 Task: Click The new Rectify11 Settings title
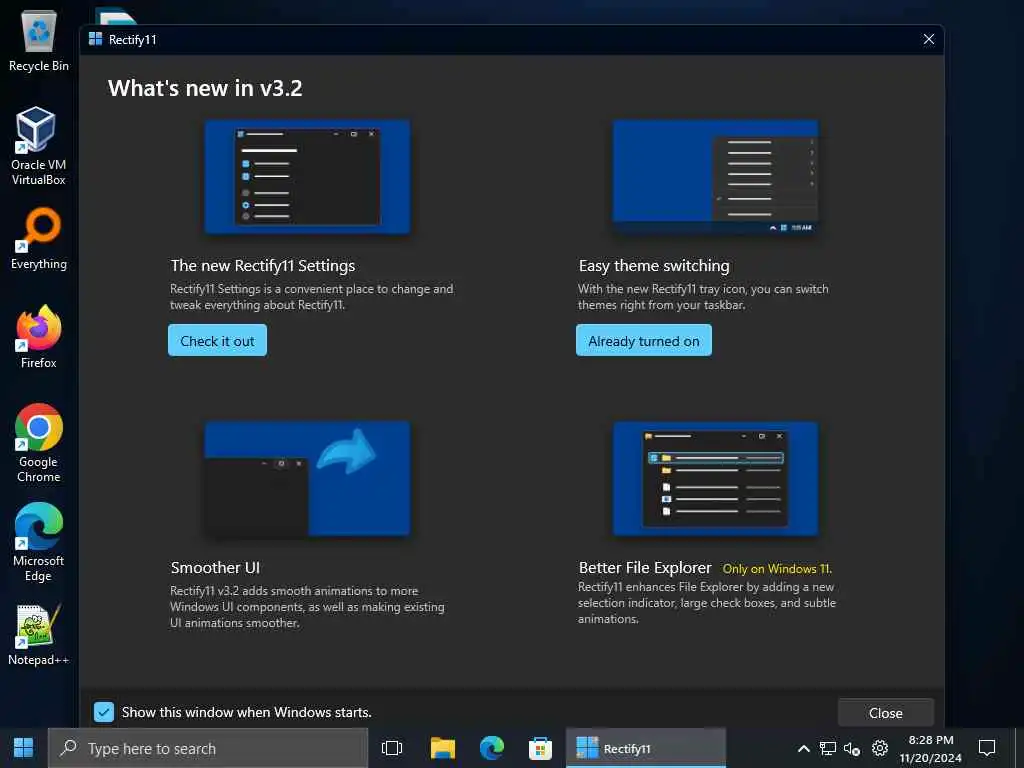(x=263, y=266)
